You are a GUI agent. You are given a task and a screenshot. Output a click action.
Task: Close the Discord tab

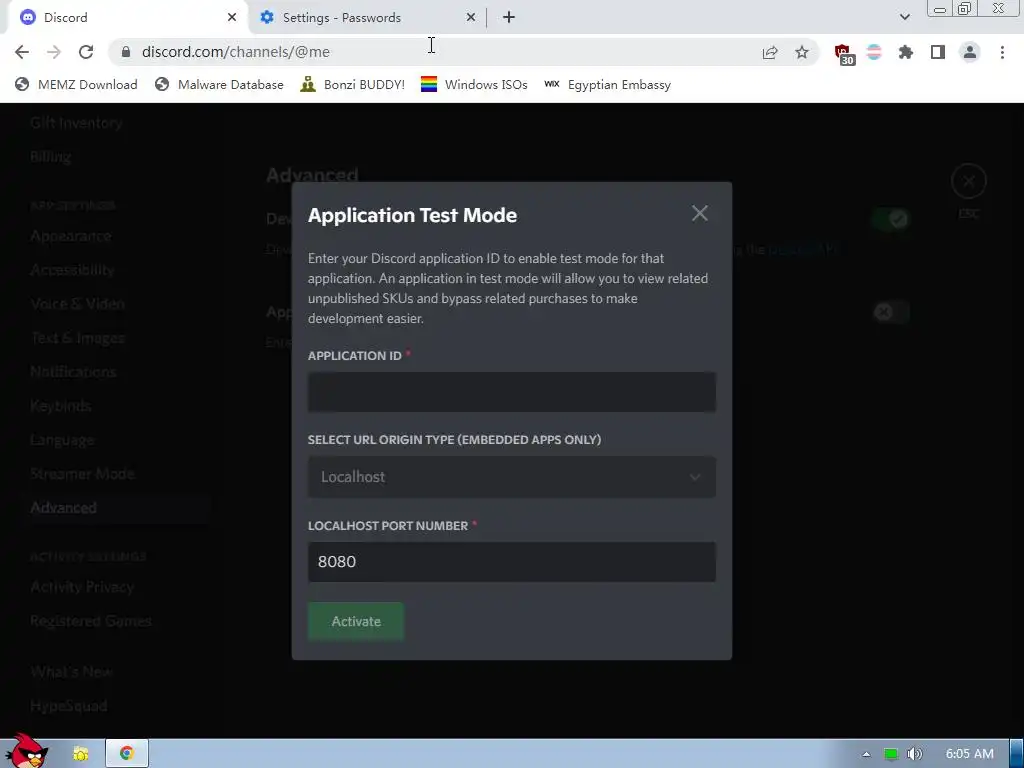tap(232, 18)
